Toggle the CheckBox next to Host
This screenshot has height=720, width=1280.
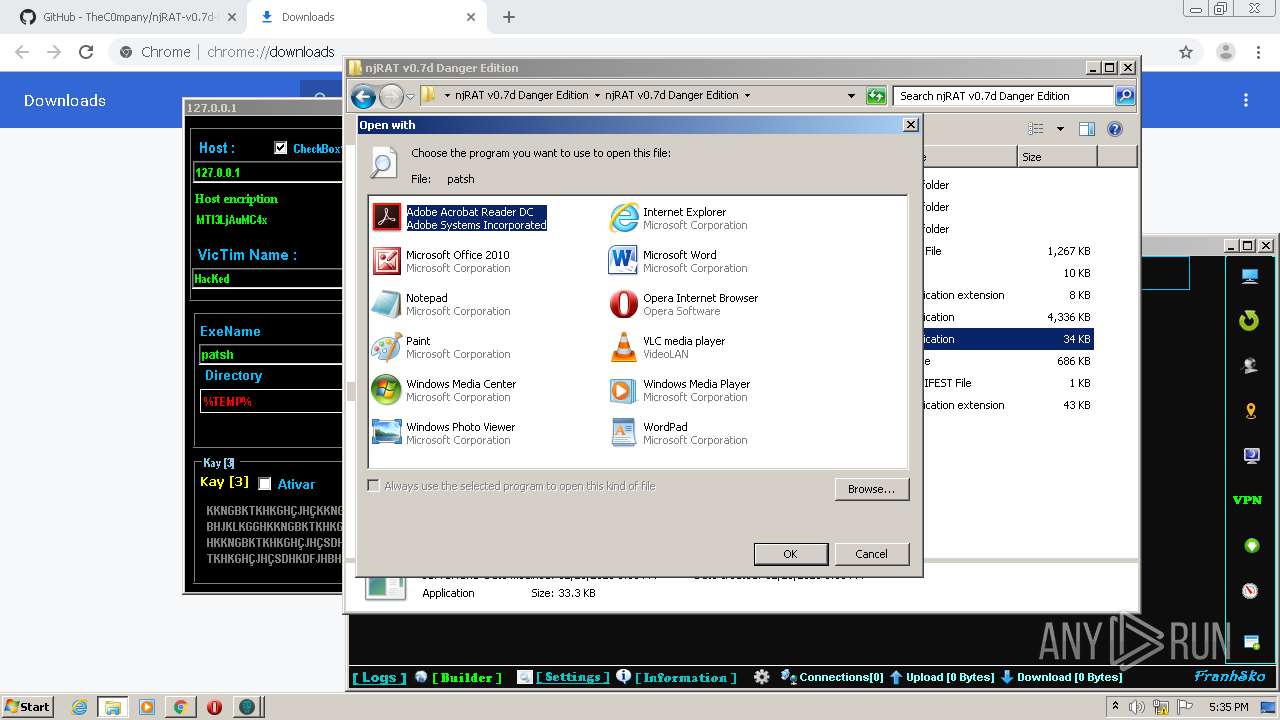(x=281, y=148)
